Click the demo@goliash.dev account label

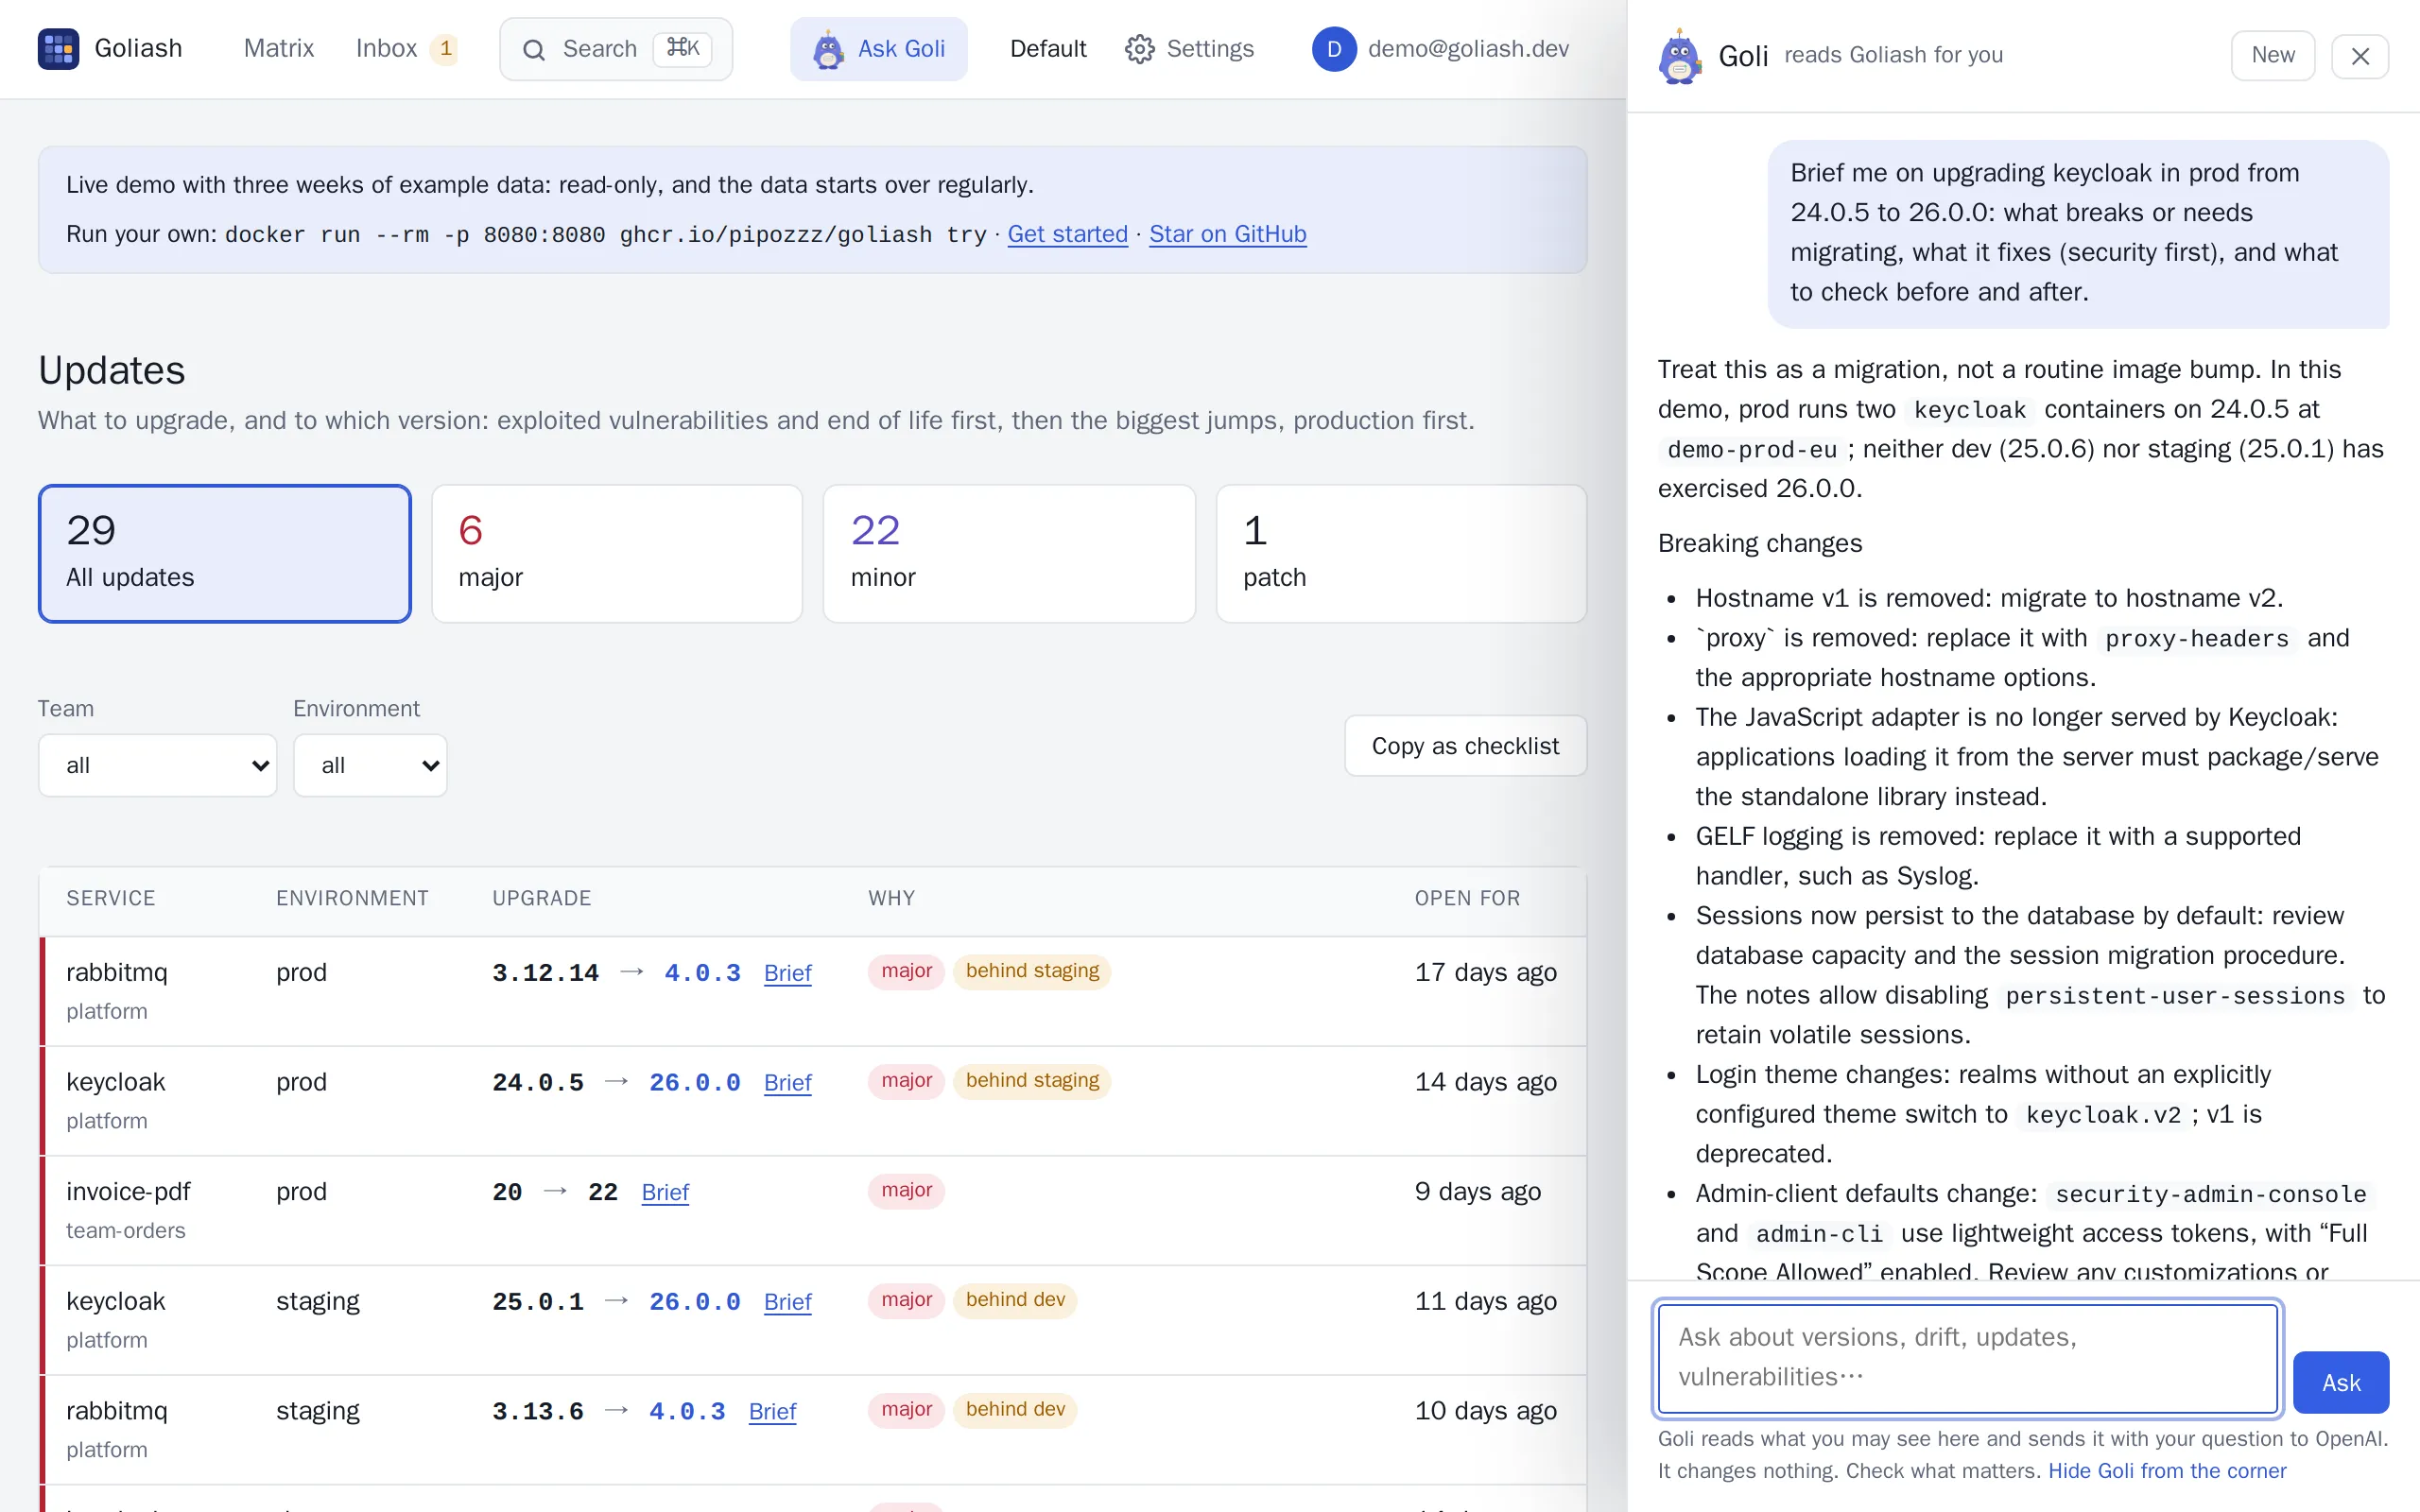(x=1468, y=49)
